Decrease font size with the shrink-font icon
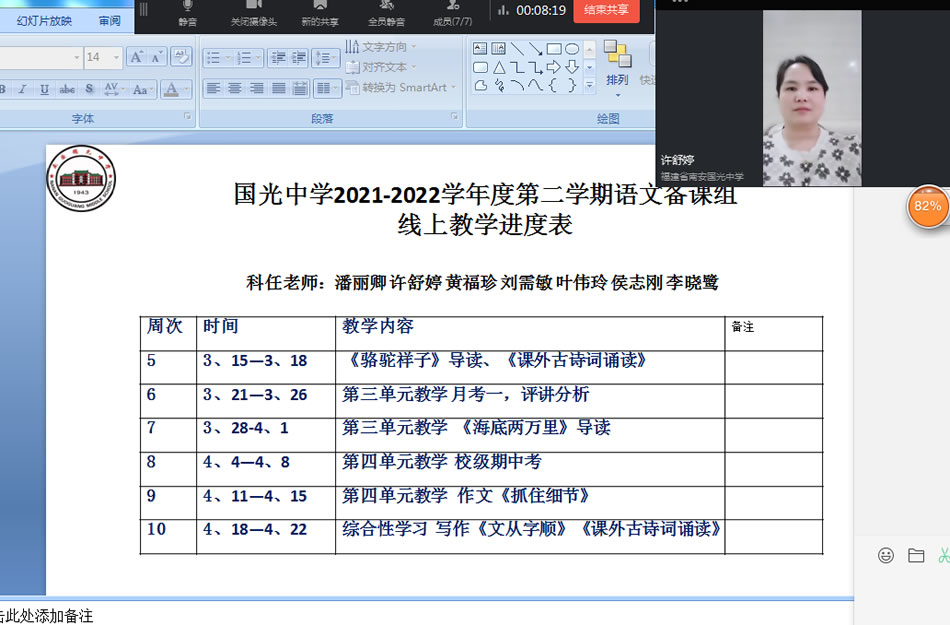 (x=157, y=58)
